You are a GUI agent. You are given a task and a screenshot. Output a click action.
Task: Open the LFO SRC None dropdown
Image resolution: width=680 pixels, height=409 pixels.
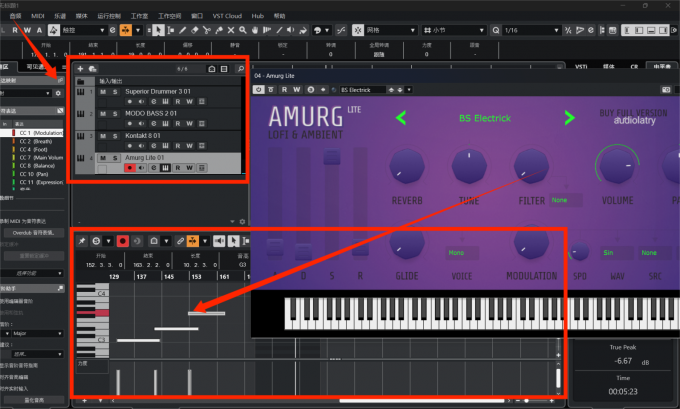coord(654,252)
